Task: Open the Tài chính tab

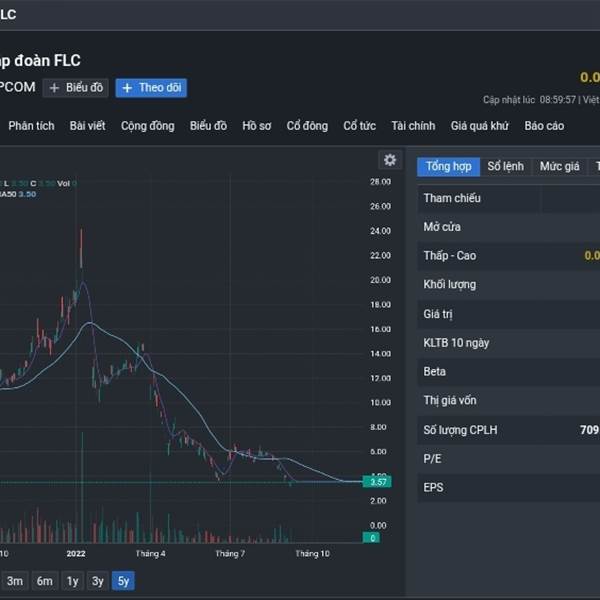Action: (413, 126)
